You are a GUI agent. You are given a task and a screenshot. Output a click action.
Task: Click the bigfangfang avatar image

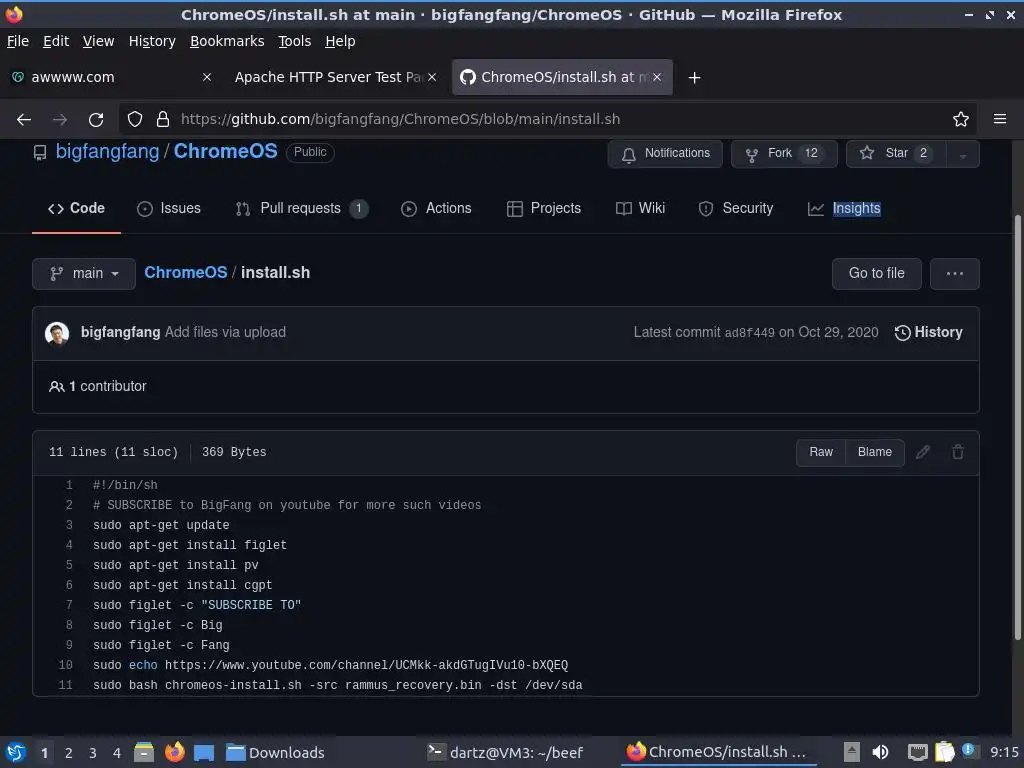(x=57, y=333)
